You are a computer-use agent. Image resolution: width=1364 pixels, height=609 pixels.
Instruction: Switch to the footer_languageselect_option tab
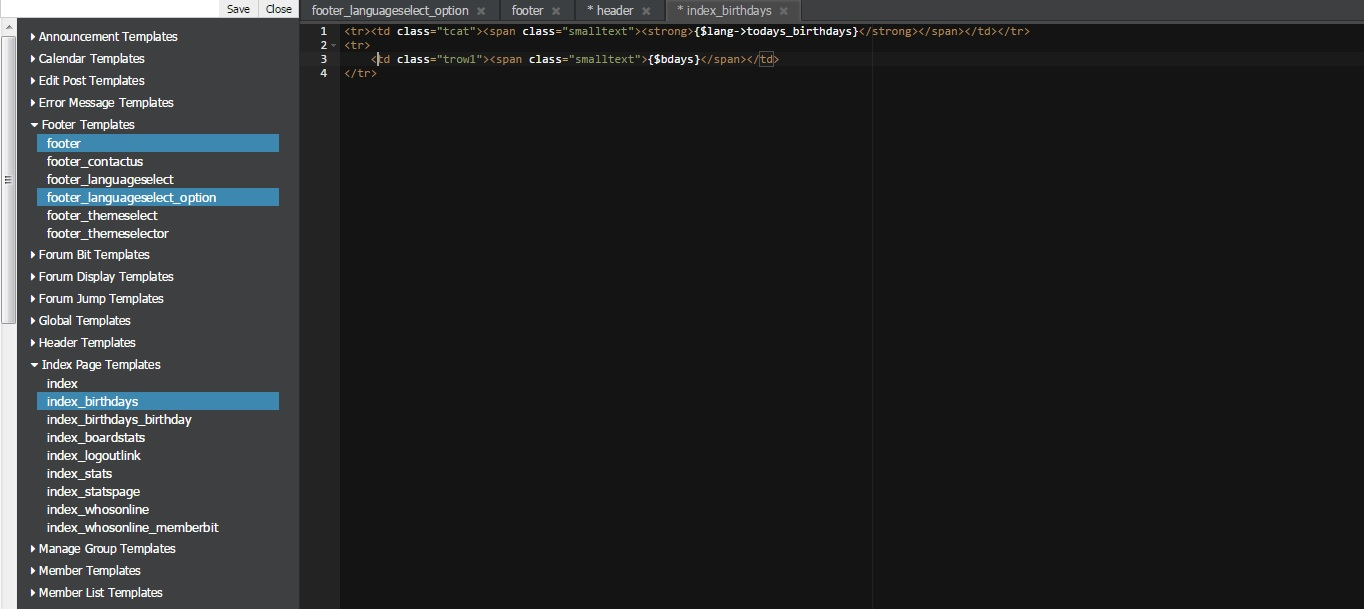(x=390, y=11)
